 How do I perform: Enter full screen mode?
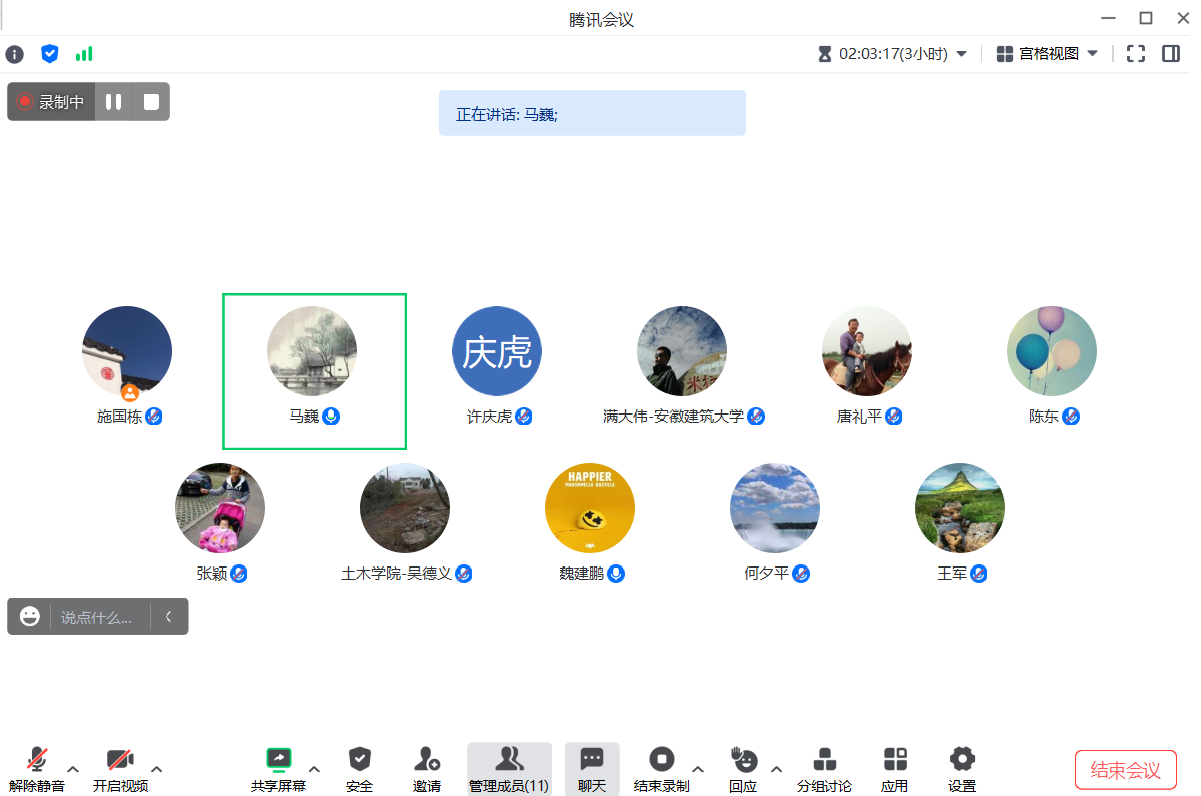1136,54
